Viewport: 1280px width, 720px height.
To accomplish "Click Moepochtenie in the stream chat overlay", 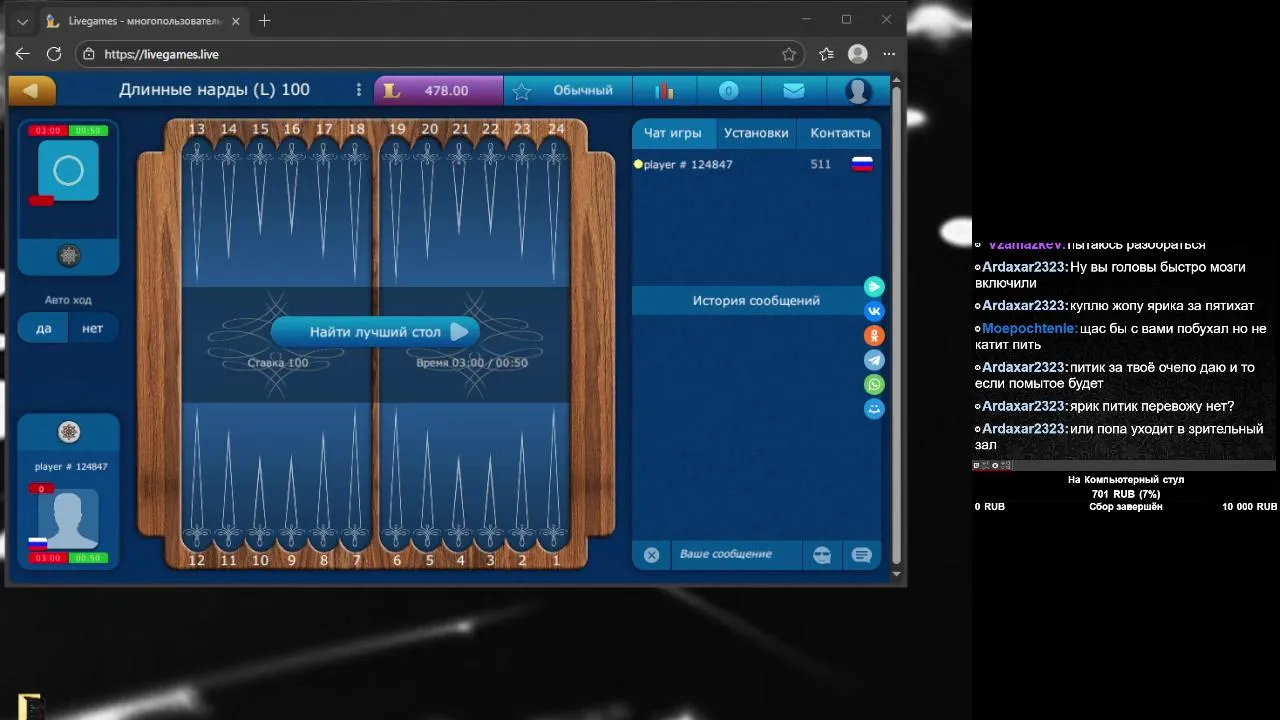I will 1030,328.
